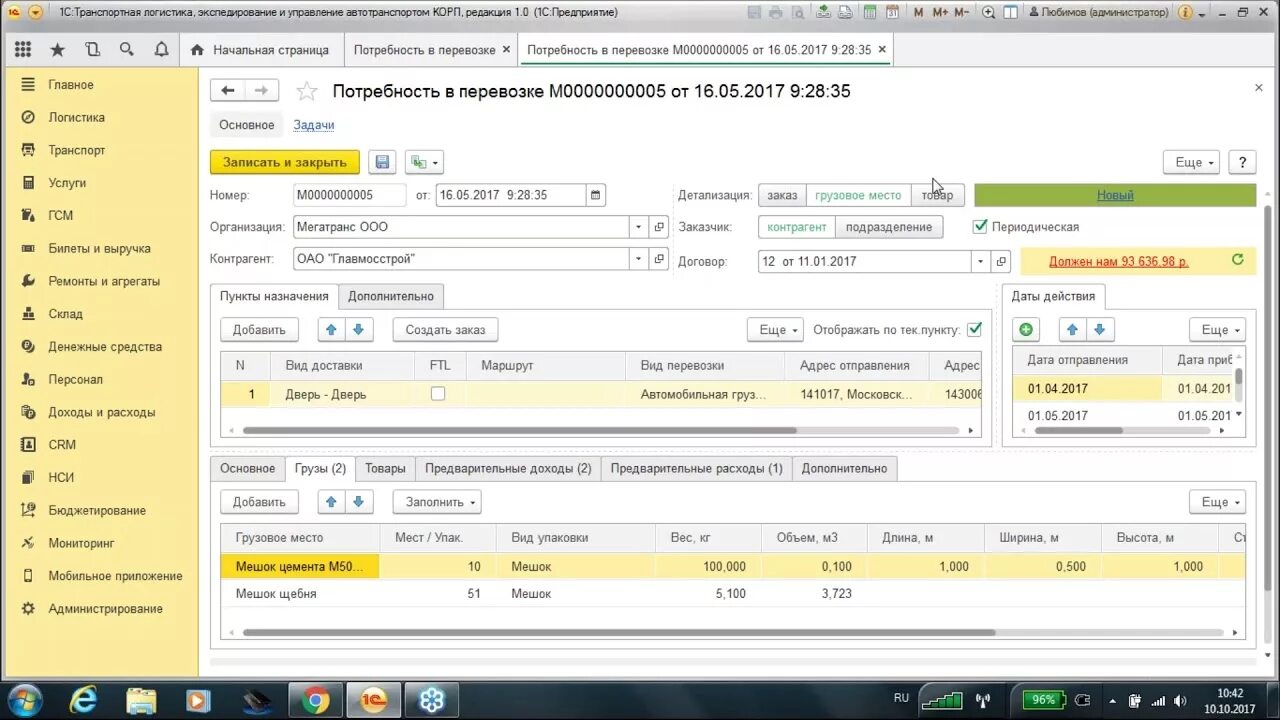
Task: Save document with floppy disk icon
Action: tap(382, 162)
